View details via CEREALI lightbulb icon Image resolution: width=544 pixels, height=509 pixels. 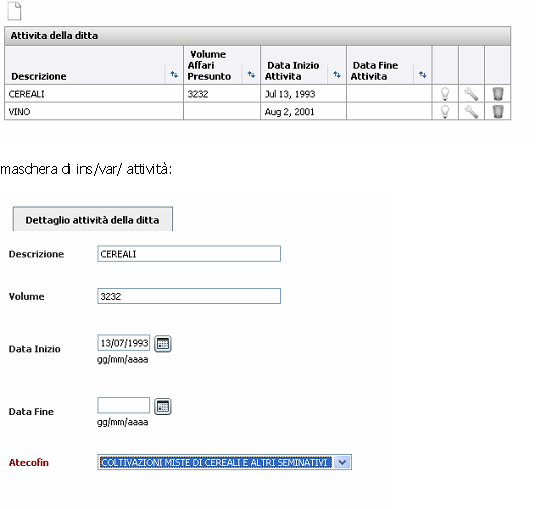click(445, 94)
